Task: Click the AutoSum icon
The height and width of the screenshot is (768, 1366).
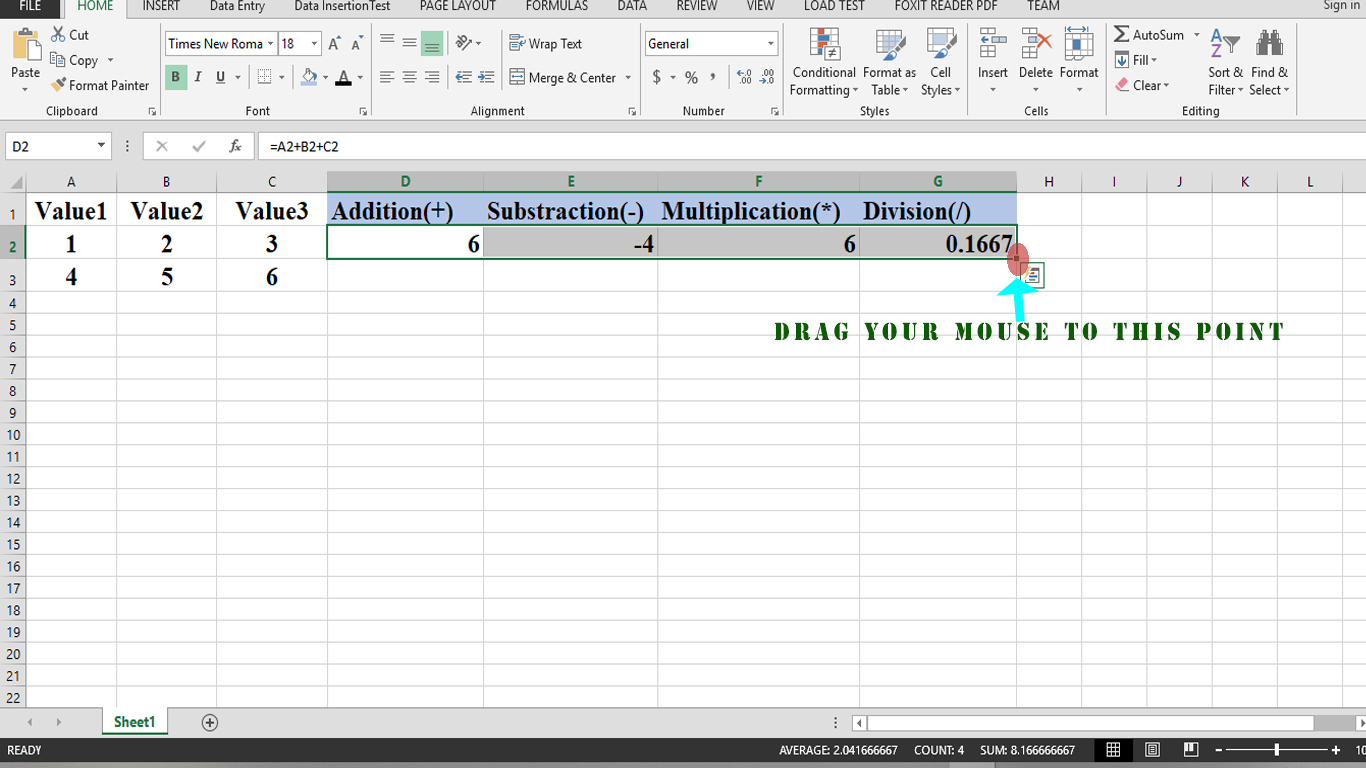Action: coord(1121,34)
